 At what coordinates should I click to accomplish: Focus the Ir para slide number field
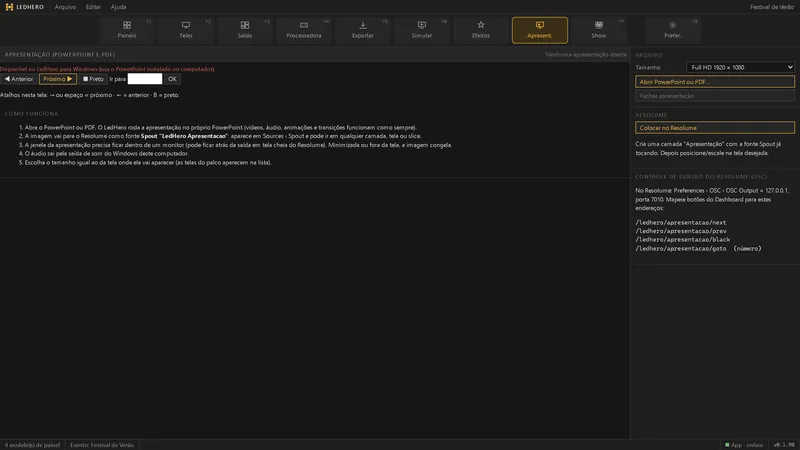(145, 79)
